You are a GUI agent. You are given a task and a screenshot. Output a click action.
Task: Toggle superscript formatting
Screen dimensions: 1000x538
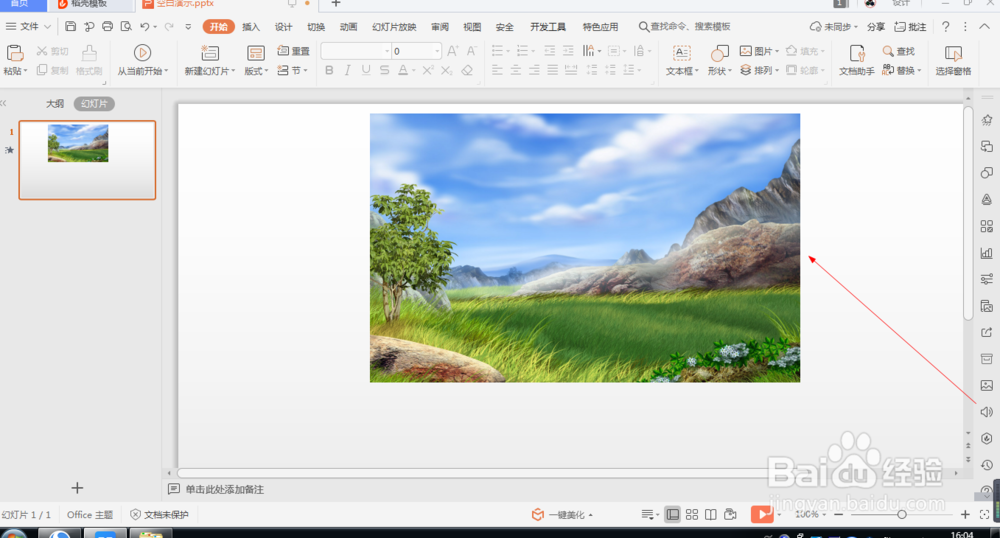click(427, 70)
